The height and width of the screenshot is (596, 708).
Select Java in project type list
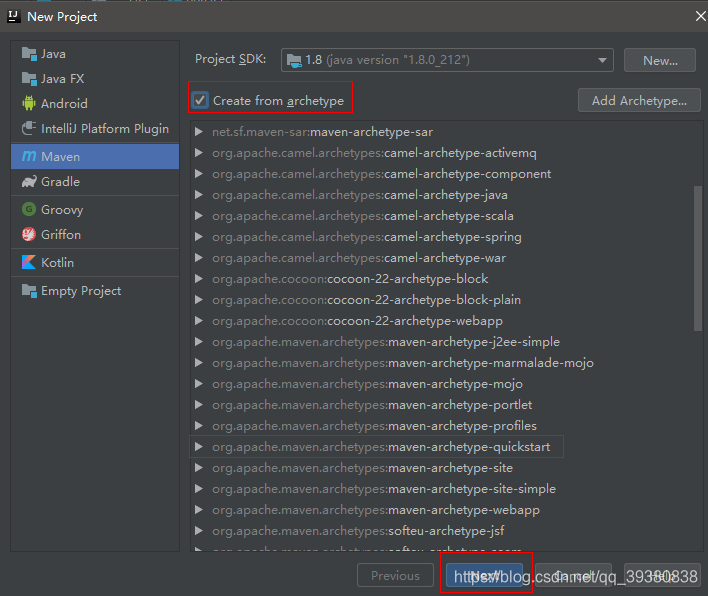(x=95, y=54)
